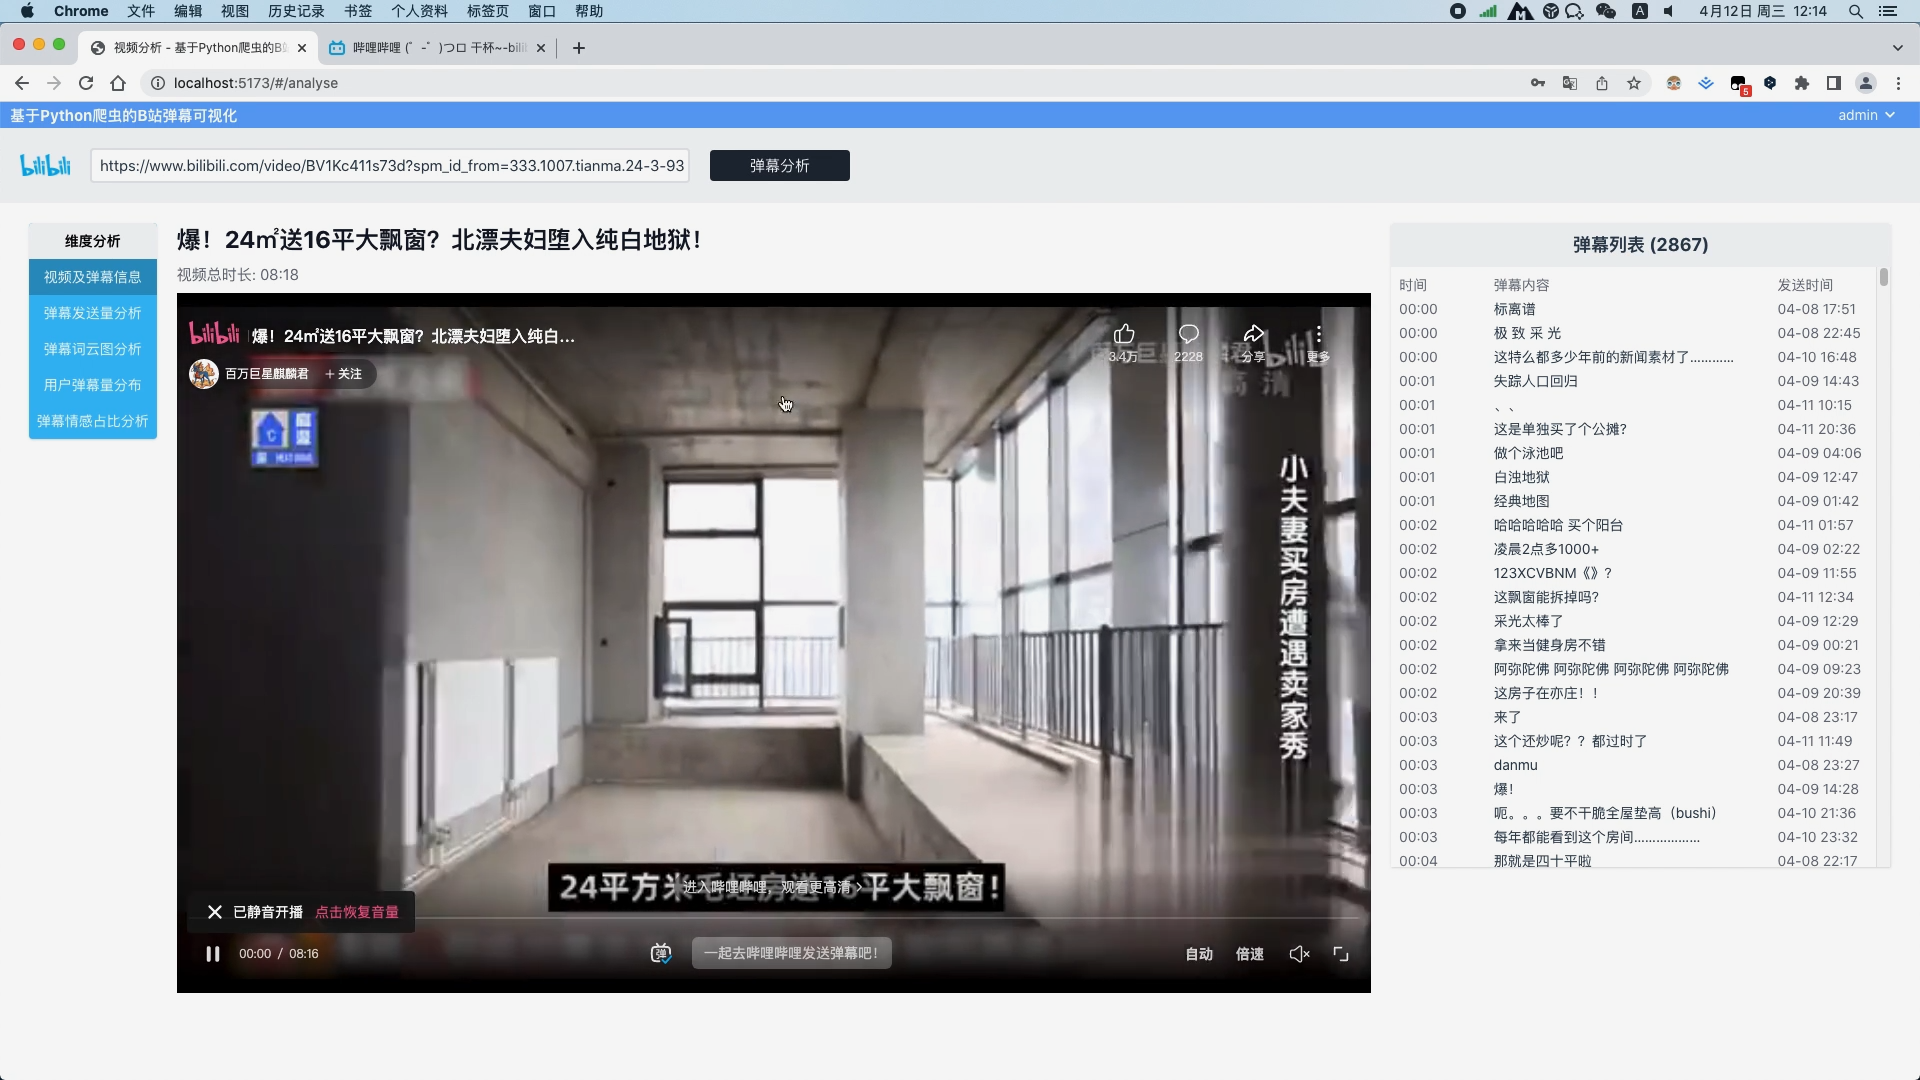The image size is (1920, 1080).
Task: Bookmark page with the star icon
Action: pyautogui.click(x=1634, y=83)
